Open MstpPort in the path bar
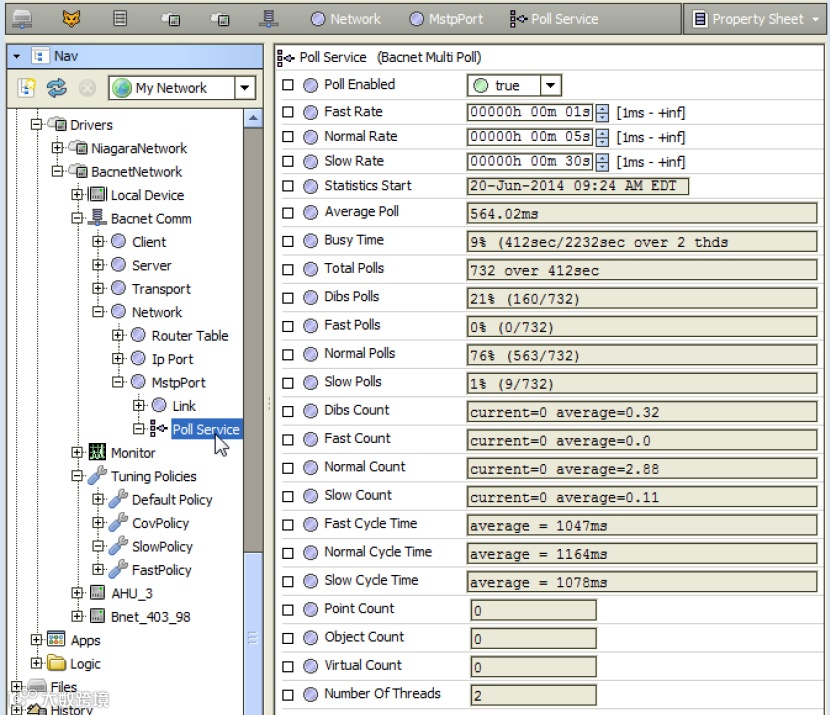This screenshot has width=830, height=715. (x=446, y=19)
